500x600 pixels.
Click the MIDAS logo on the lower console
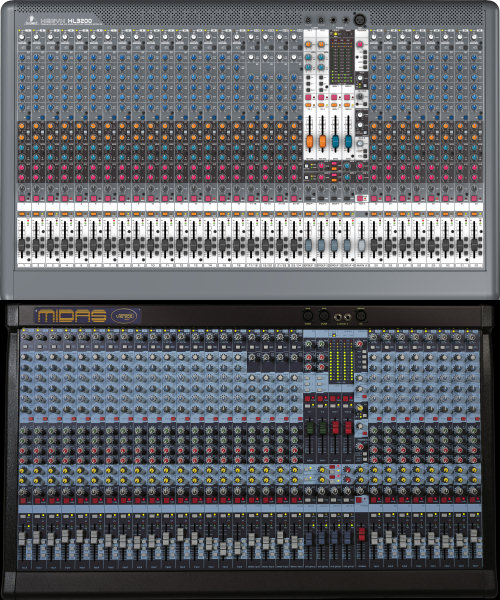[x=72, y=316]
